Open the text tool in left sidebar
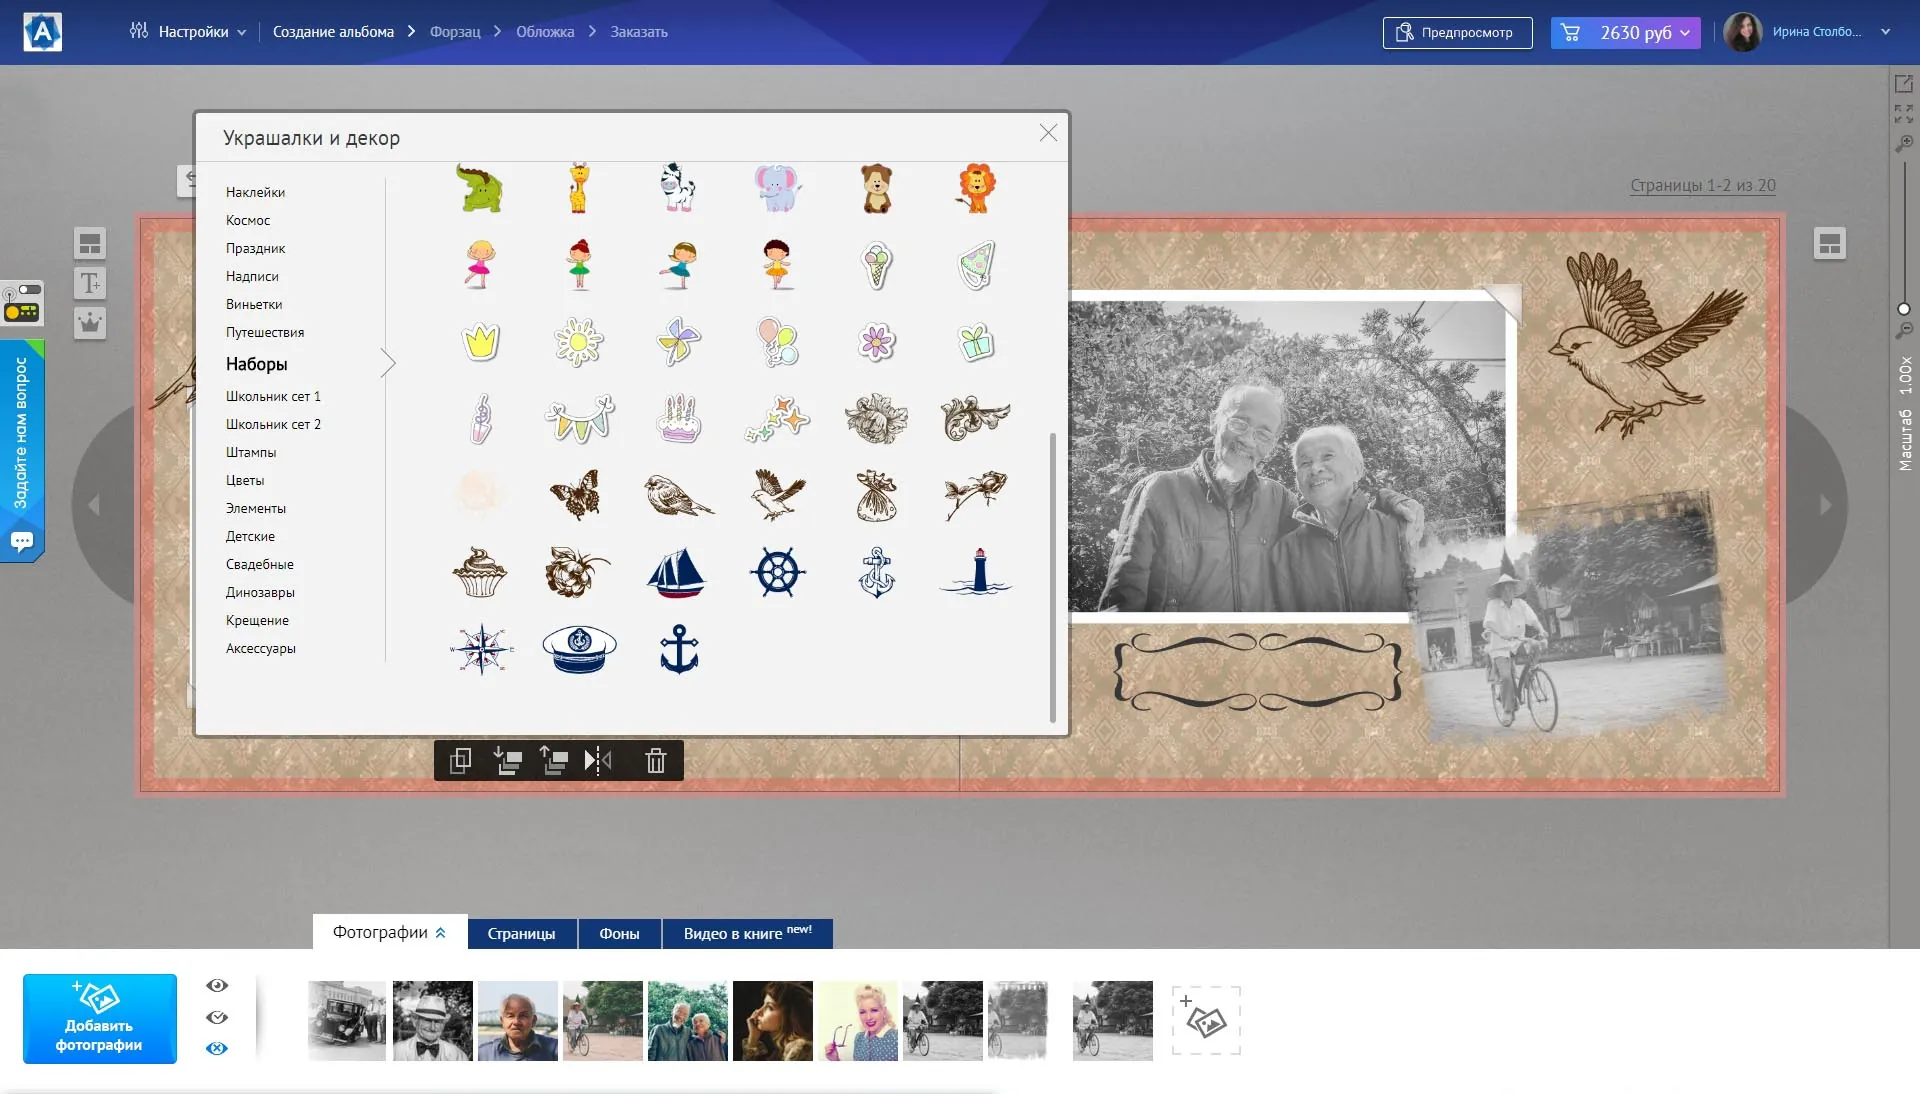Screen dimensions: 1920x1094 coord(90,283)
